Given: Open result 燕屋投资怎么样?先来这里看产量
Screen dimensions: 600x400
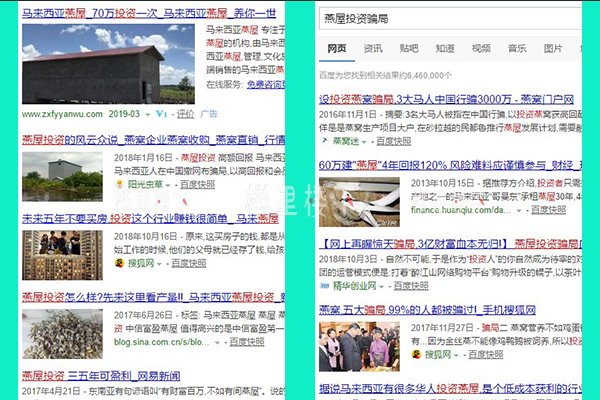Looking at the screenshot, I should (x=153, y=297).
